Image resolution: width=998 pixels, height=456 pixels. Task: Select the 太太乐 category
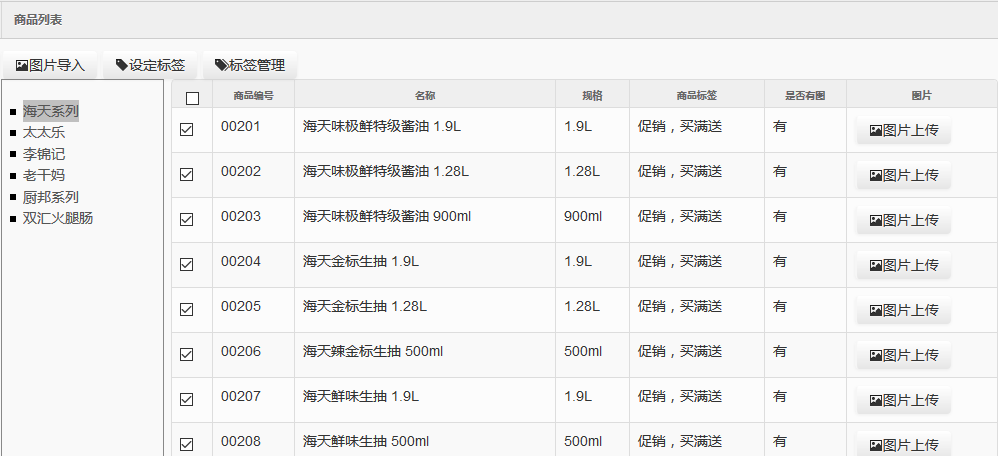pyautogui.click(x=44, y=133)
